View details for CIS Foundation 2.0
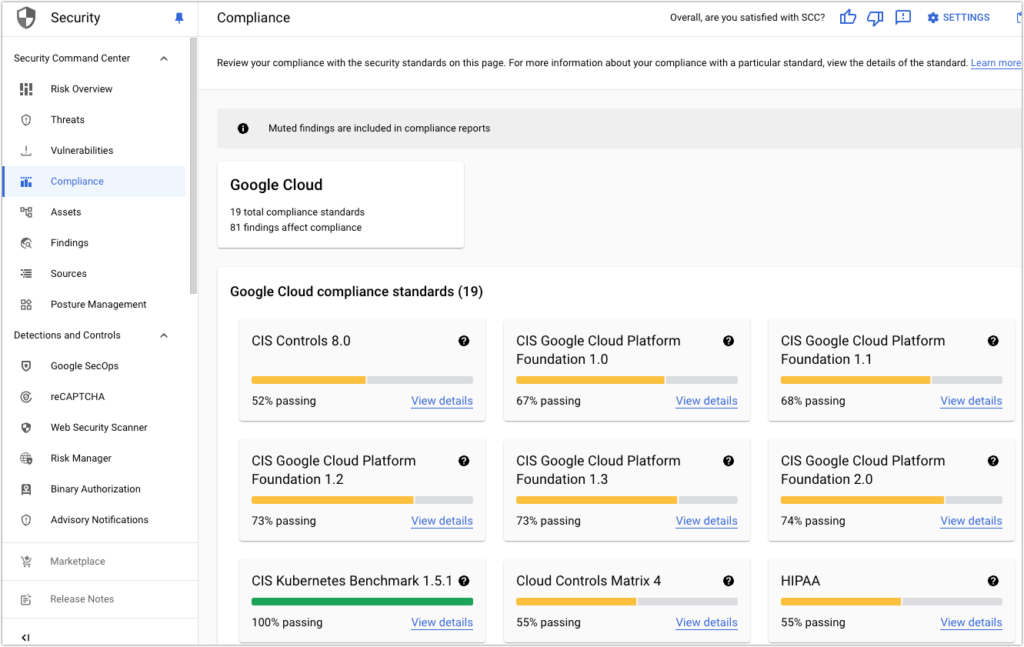Screen dimensions: 1024x647 point(971,521)
